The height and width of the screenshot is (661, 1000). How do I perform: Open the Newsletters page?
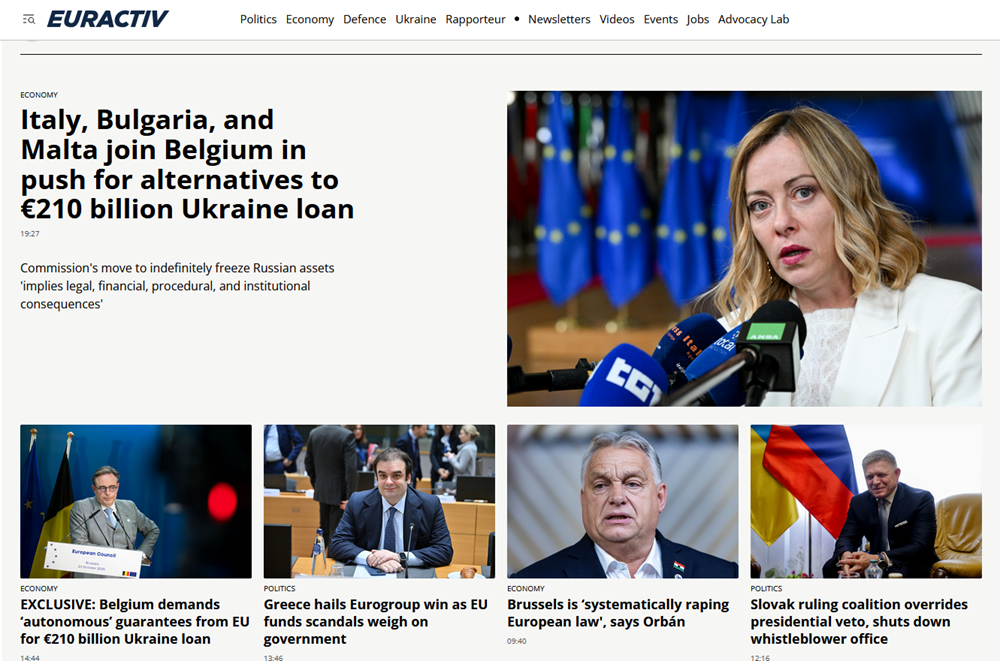tap(559, 19)
